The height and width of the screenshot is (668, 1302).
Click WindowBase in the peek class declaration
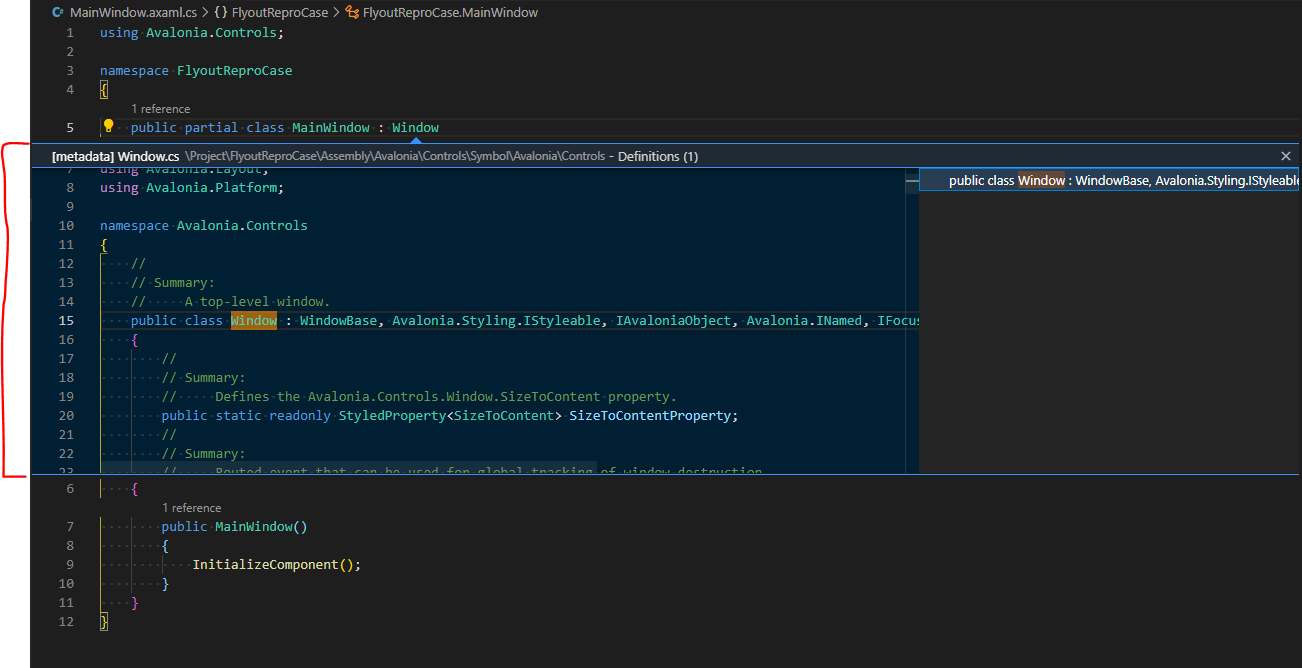pyautogui.click(x=338, y=320)
